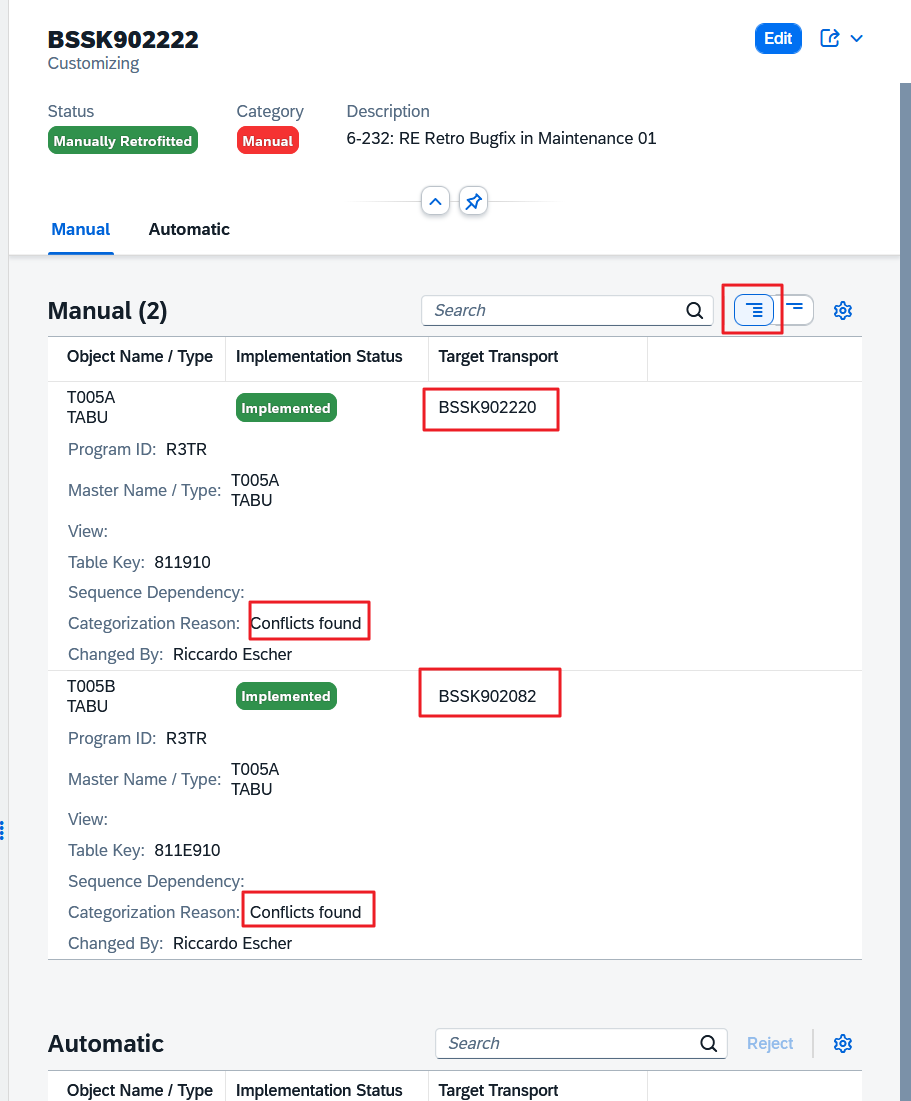Image resolution: width=911 pixels, height=1101 pixels.
Task: Collapse the header with the chevron-up button
Action: (x=435, y=202)
